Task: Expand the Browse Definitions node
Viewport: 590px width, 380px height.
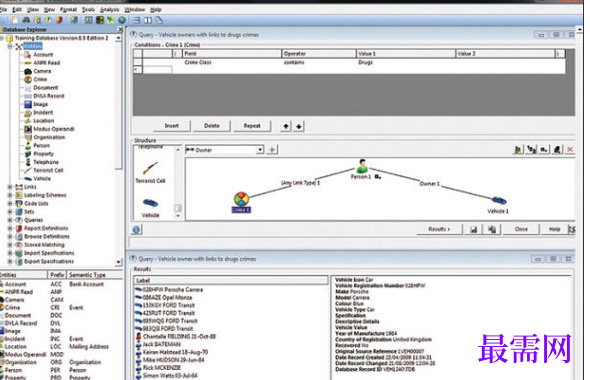Action: pos(10,237)
